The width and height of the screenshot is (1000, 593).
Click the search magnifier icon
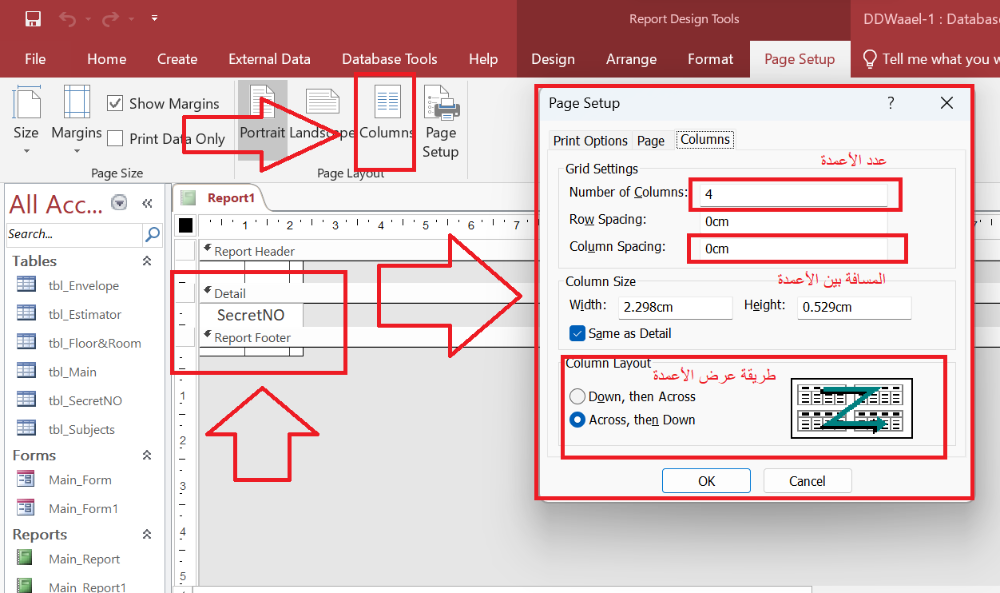152,234
